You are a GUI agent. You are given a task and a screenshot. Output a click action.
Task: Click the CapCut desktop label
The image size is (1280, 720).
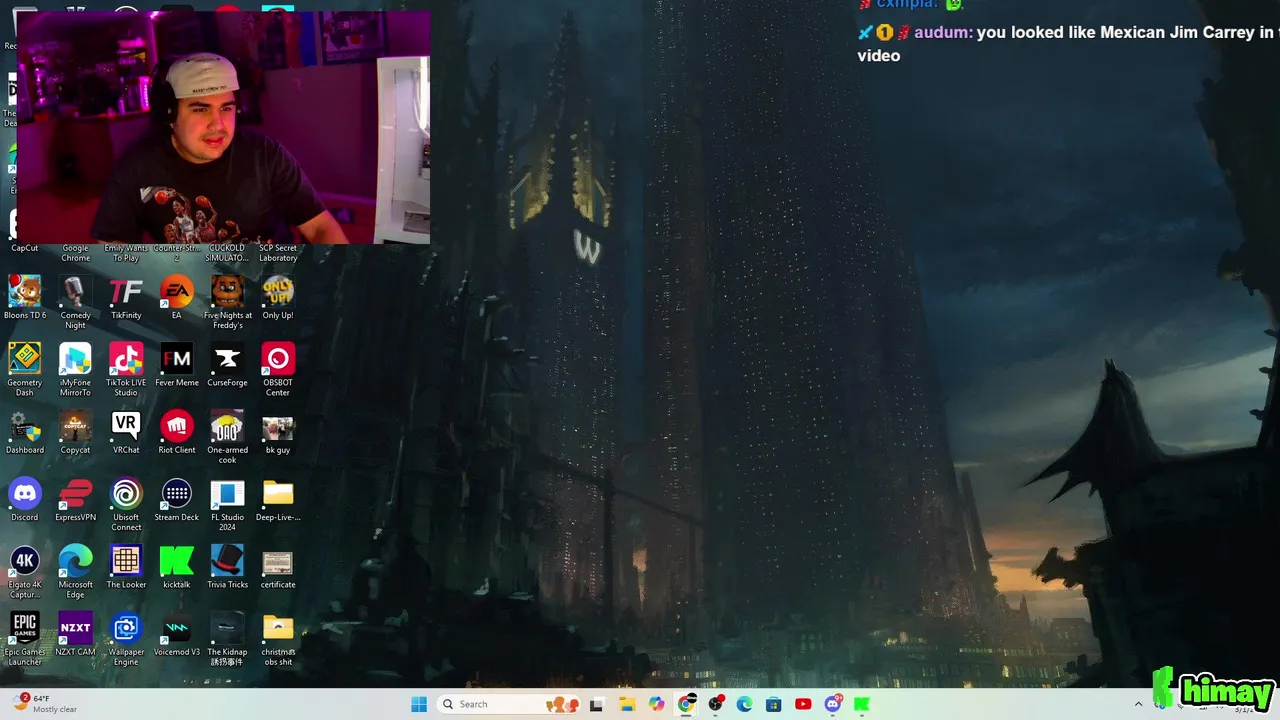(25, 248)
